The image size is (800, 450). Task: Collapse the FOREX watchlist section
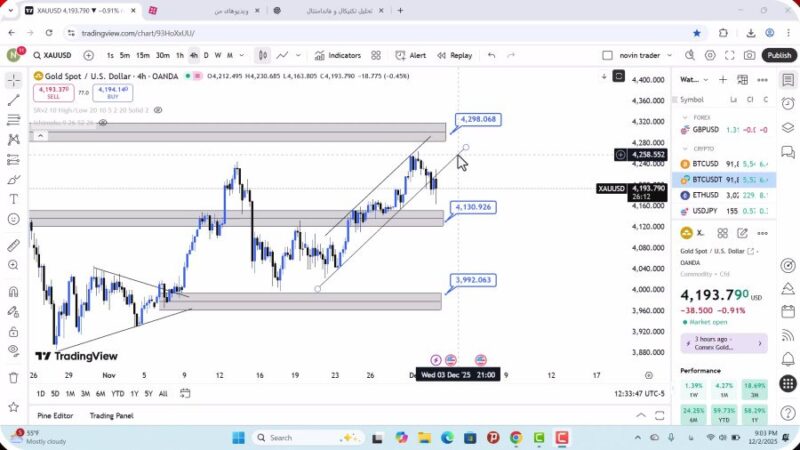(x=685, y=116)
